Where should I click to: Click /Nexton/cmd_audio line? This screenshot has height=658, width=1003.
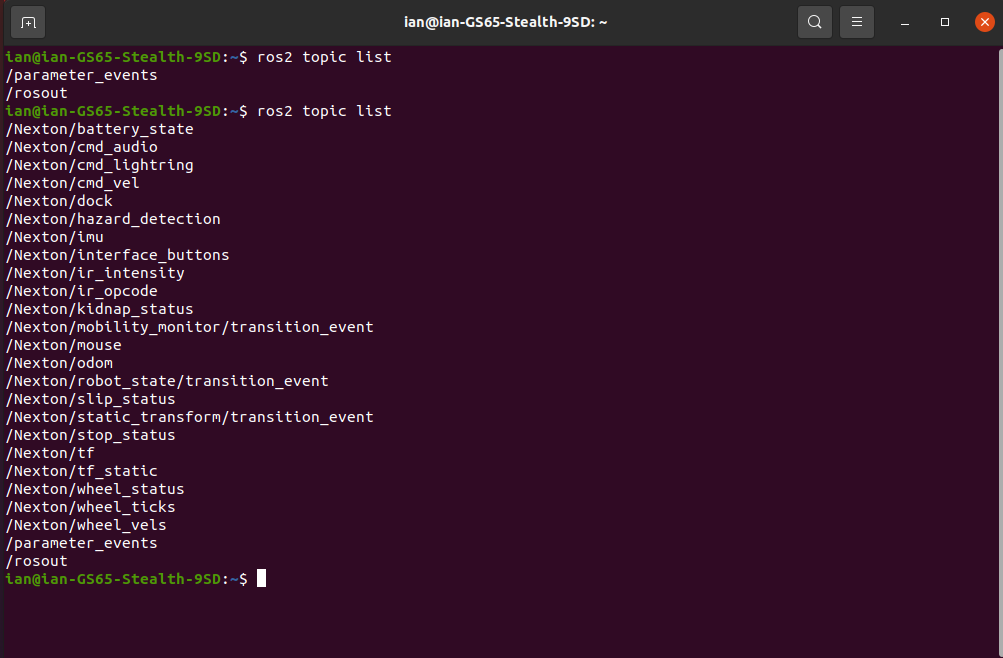click(82, 147)
